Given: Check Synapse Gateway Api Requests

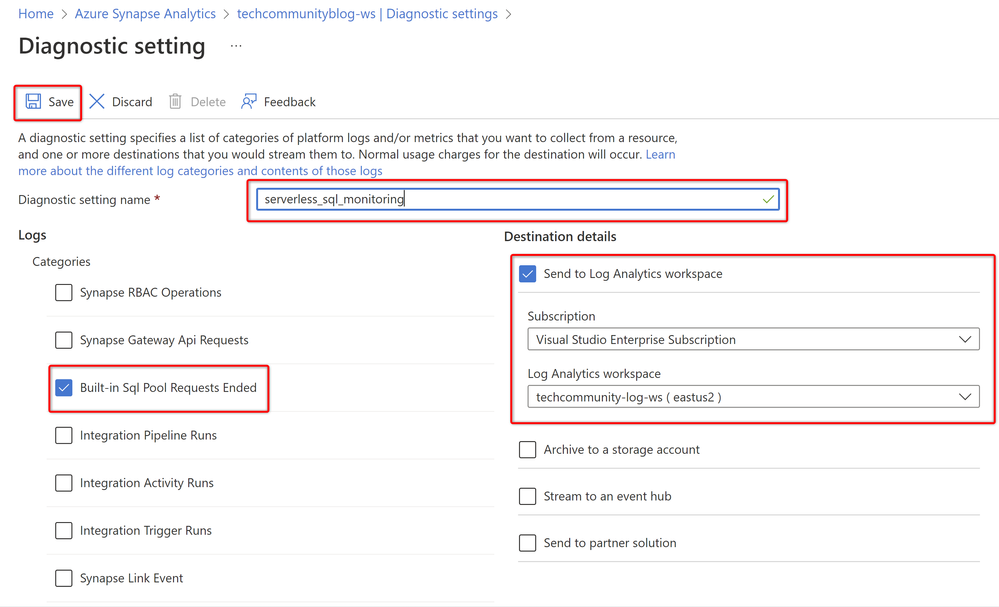Looking at the screenshot, I should click(x=64, y=341).
